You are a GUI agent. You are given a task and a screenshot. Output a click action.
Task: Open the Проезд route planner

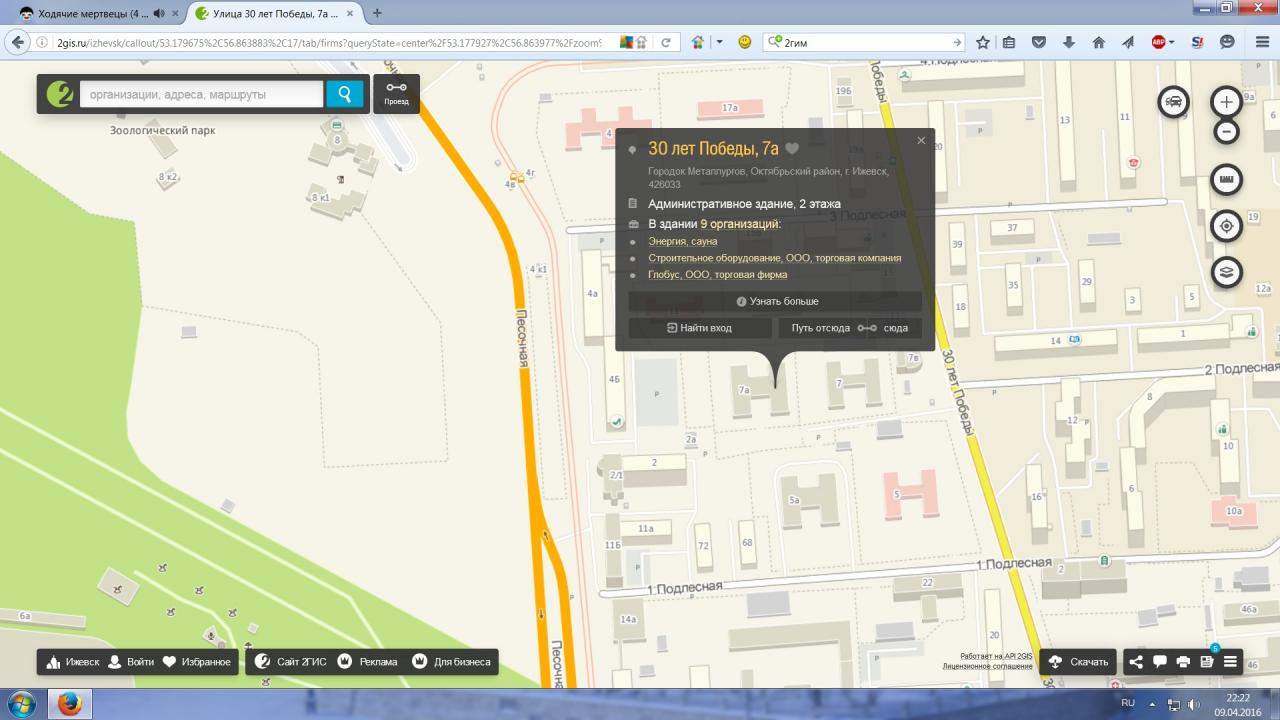click(x=396, y=94)
